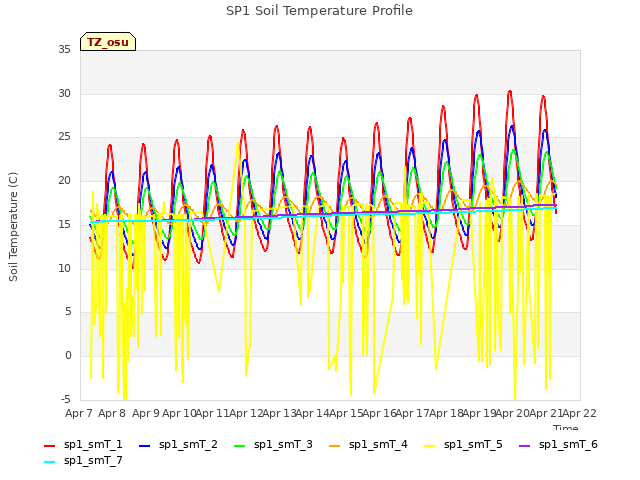Viewport: 640px width, 480px height.
Task: Click the chart title SP1 Soil Temperature Profile
Action: [320, 11]
